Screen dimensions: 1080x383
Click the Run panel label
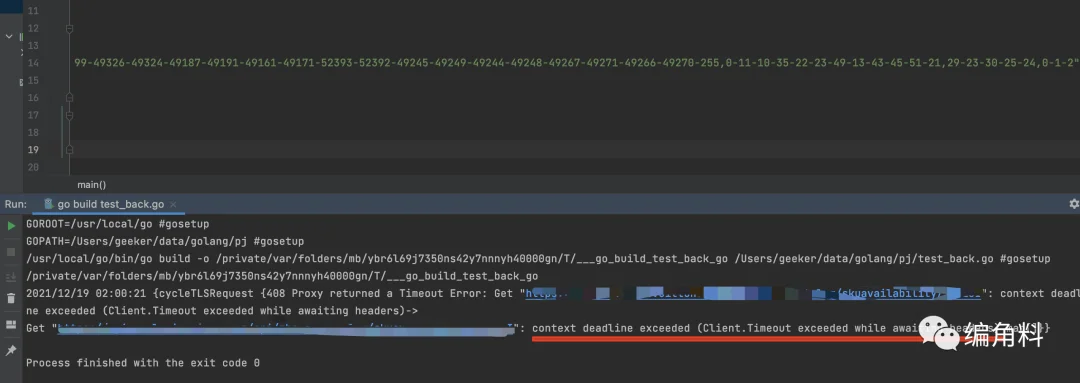[x=15, y=205]
